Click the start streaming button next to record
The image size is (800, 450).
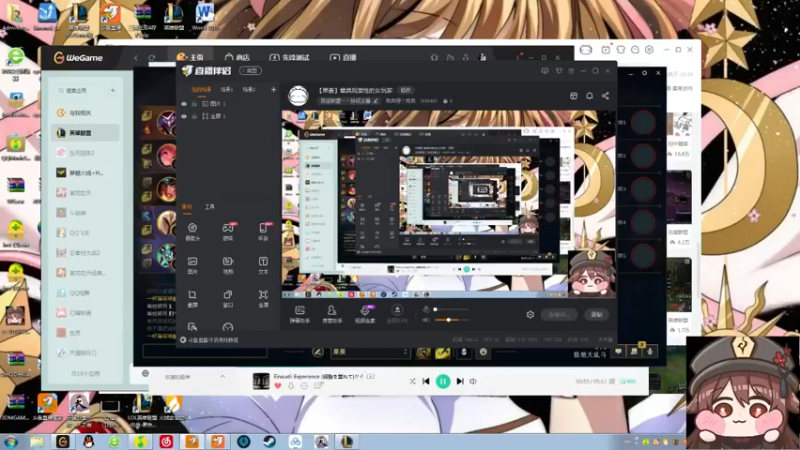point(559,314)
